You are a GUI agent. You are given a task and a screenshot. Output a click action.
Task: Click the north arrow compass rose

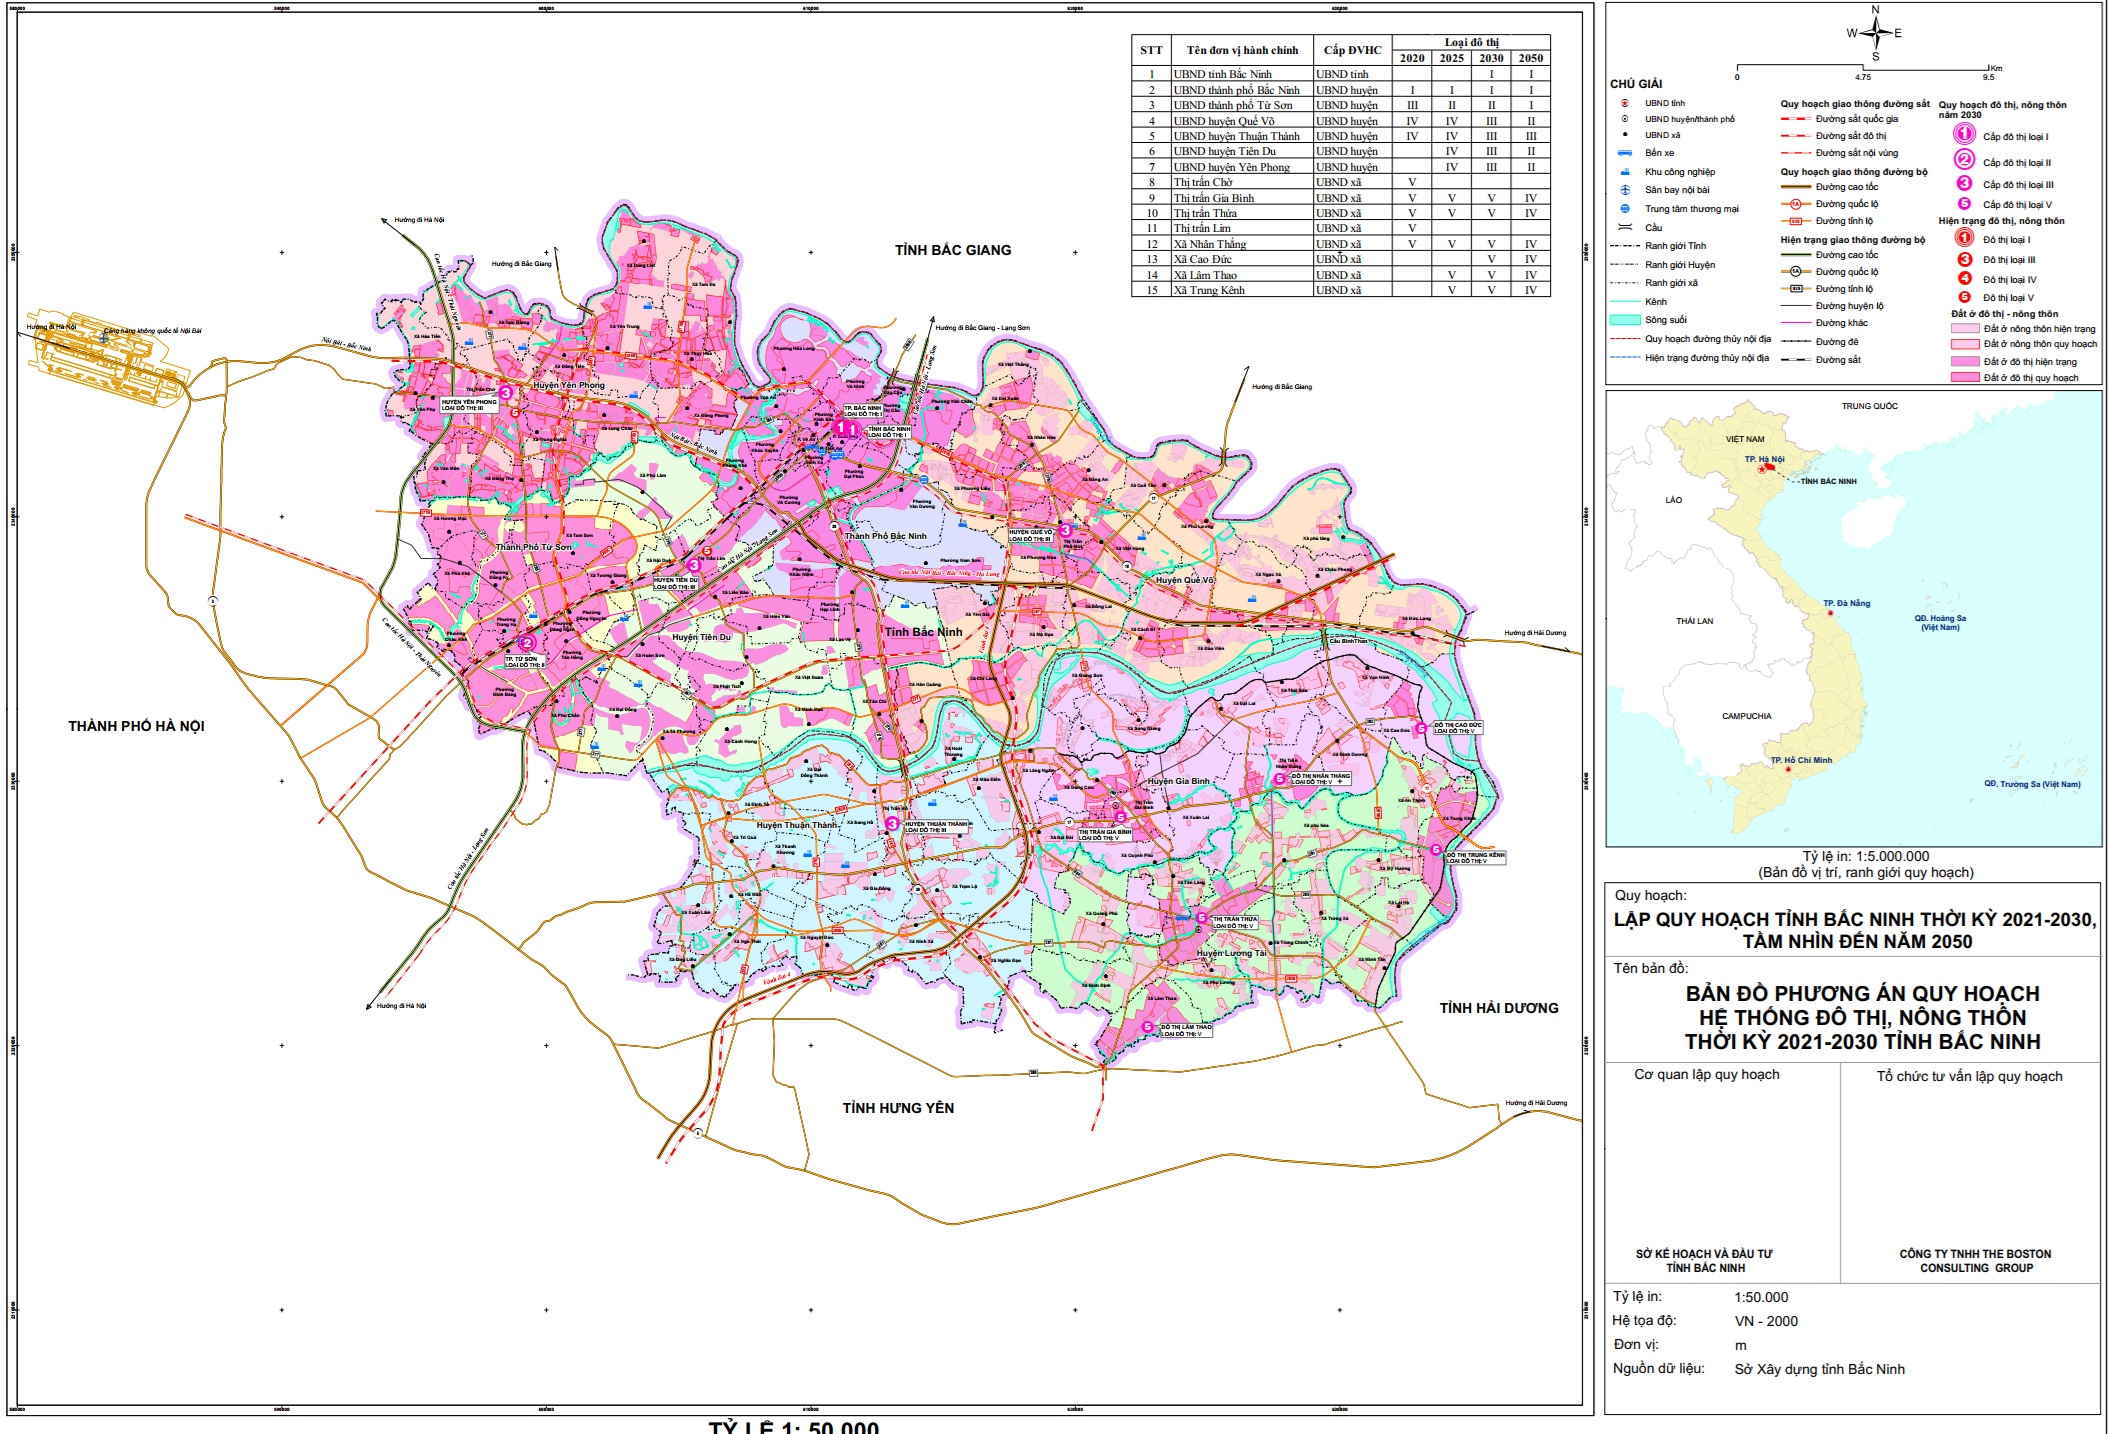tap(1875, 33)
